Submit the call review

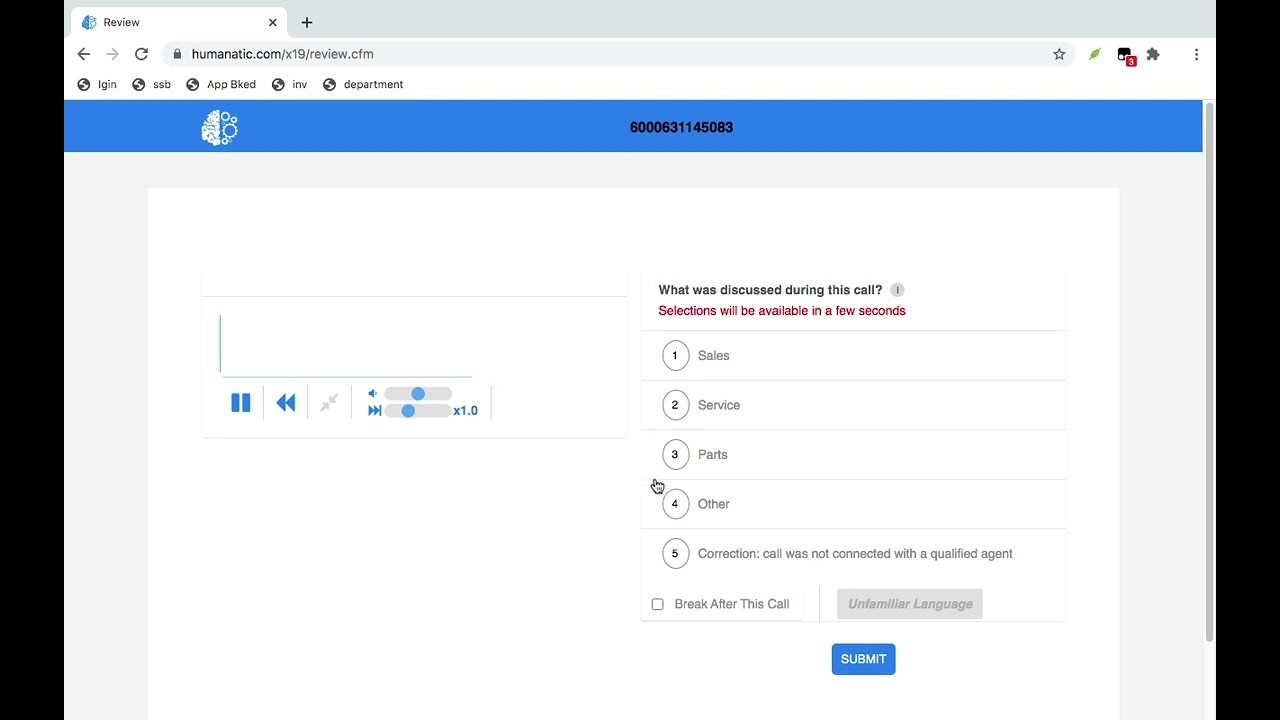[863, 659]
